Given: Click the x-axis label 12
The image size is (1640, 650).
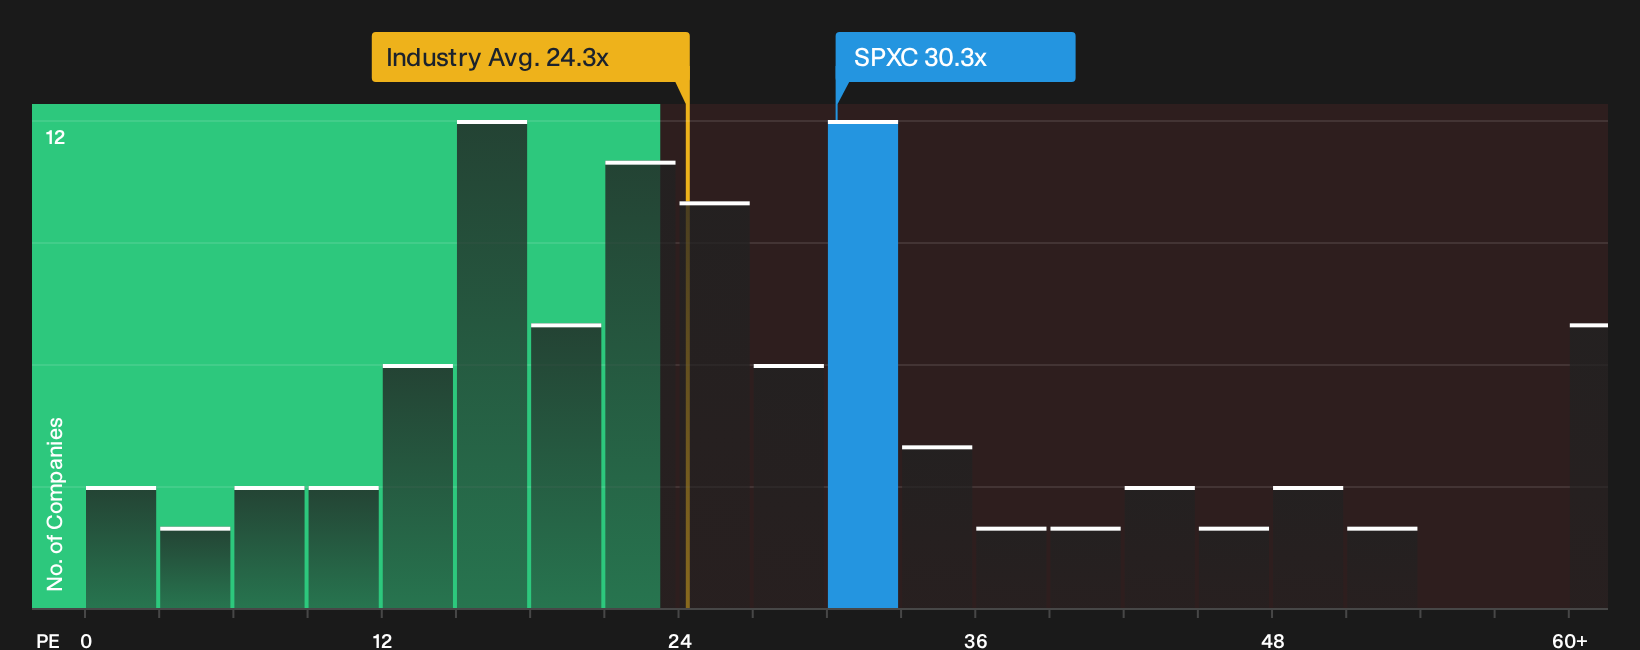Looking at the screenshot, I should tap(382, 640).
